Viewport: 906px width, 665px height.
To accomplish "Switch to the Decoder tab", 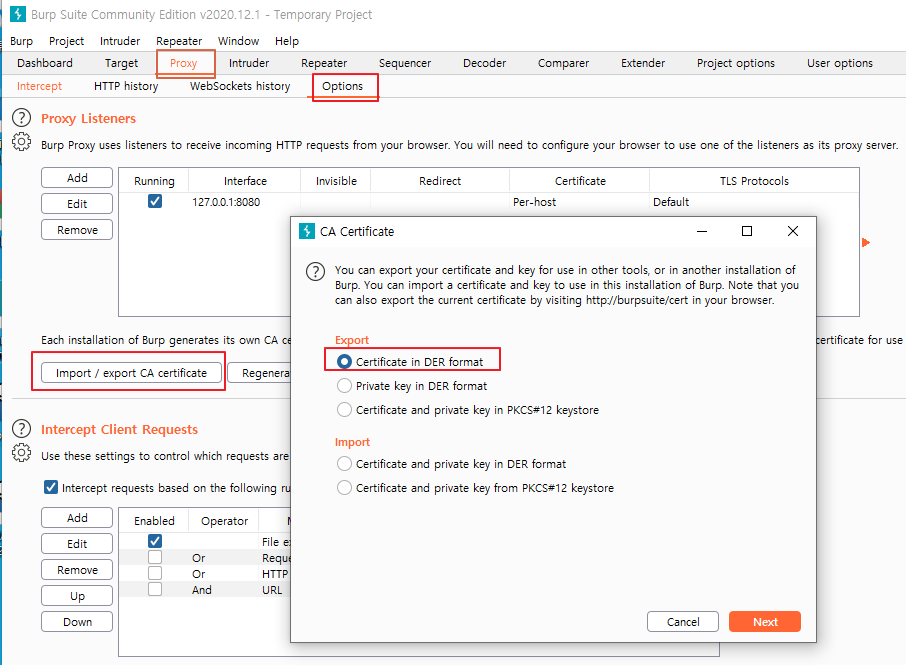I will pyautogui.click(x=485, y=63).
